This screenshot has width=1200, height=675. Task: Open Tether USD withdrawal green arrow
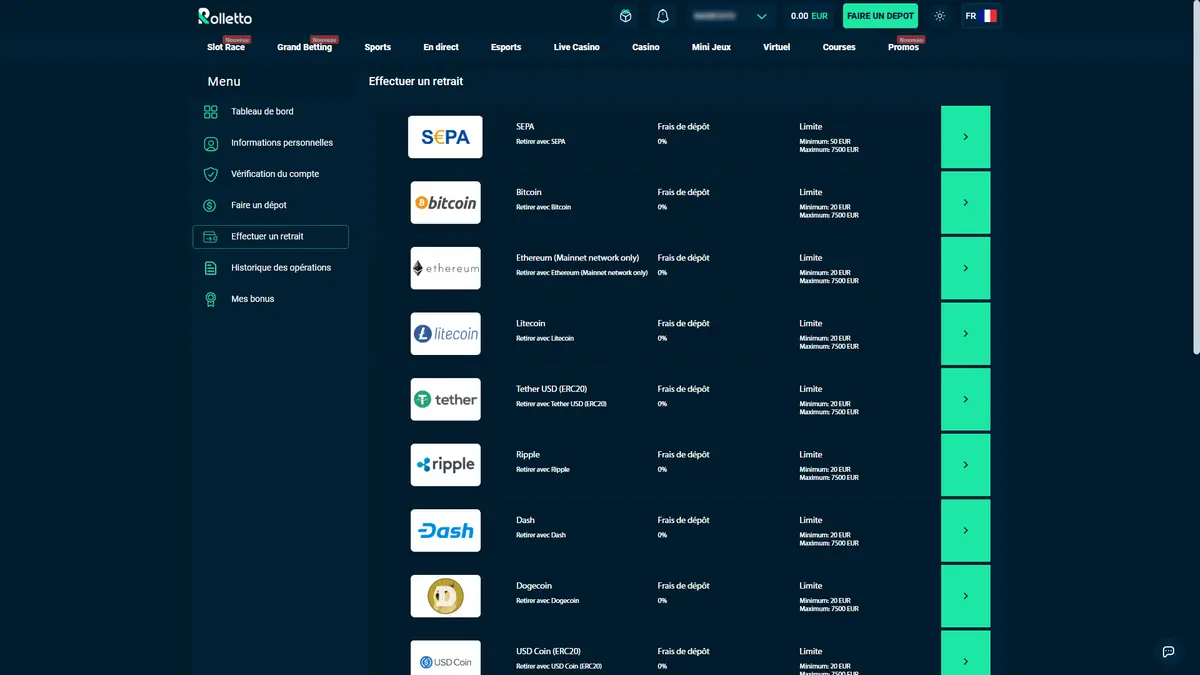965,399
